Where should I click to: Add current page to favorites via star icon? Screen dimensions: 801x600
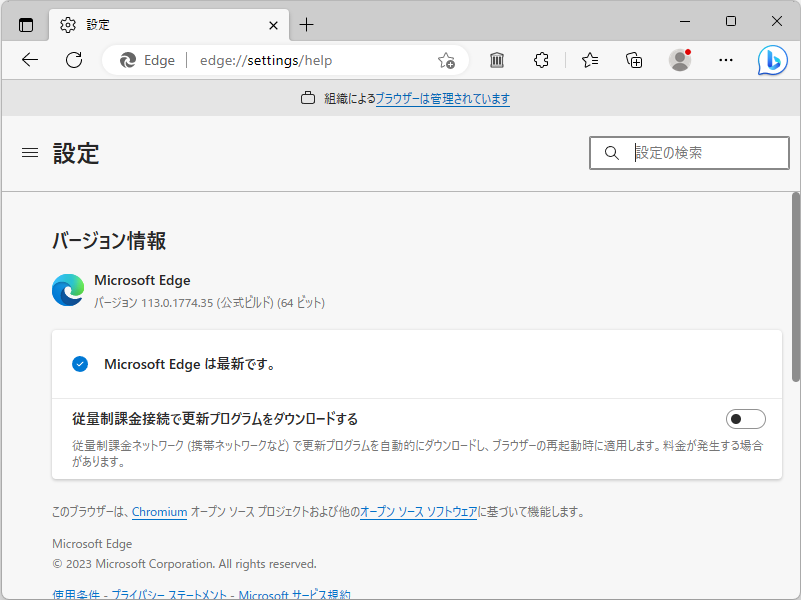446,60
